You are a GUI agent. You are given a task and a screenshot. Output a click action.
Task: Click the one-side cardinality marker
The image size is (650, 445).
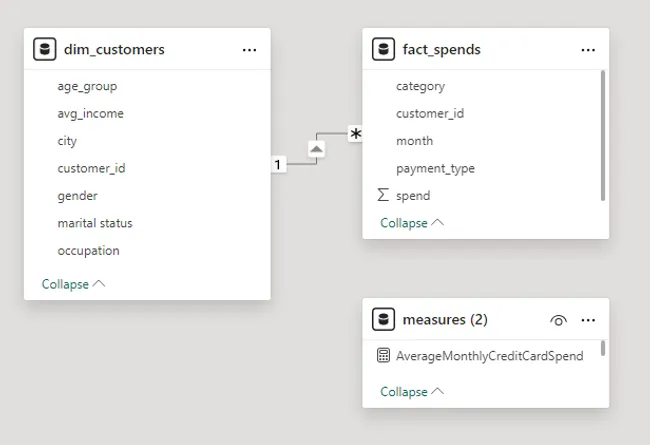pos(278,163)
